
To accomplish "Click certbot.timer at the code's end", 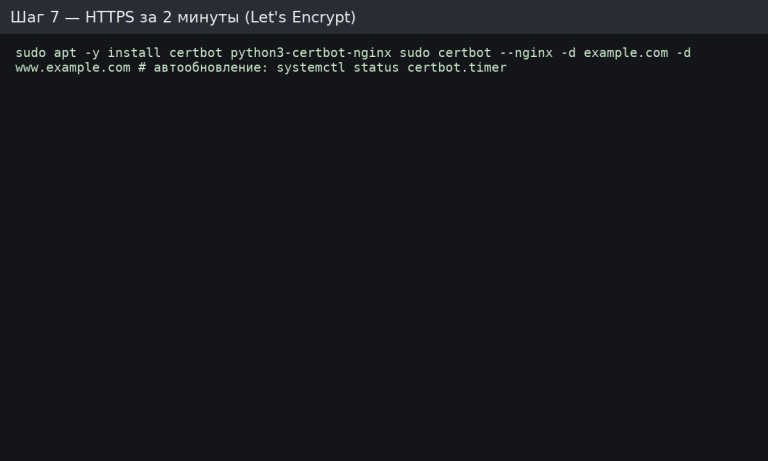I will pyautogui.click(x=456, y=68).
